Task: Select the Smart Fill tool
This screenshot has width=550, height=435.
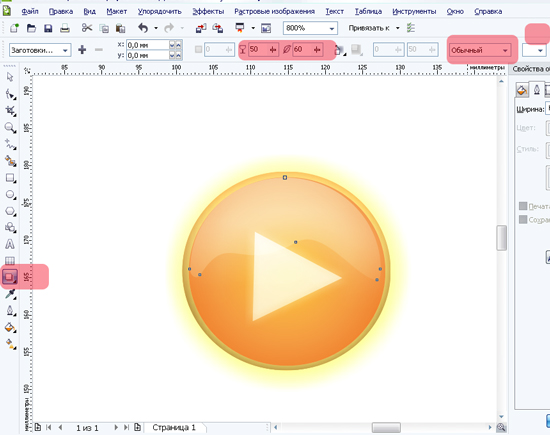Action: point(10,161)
